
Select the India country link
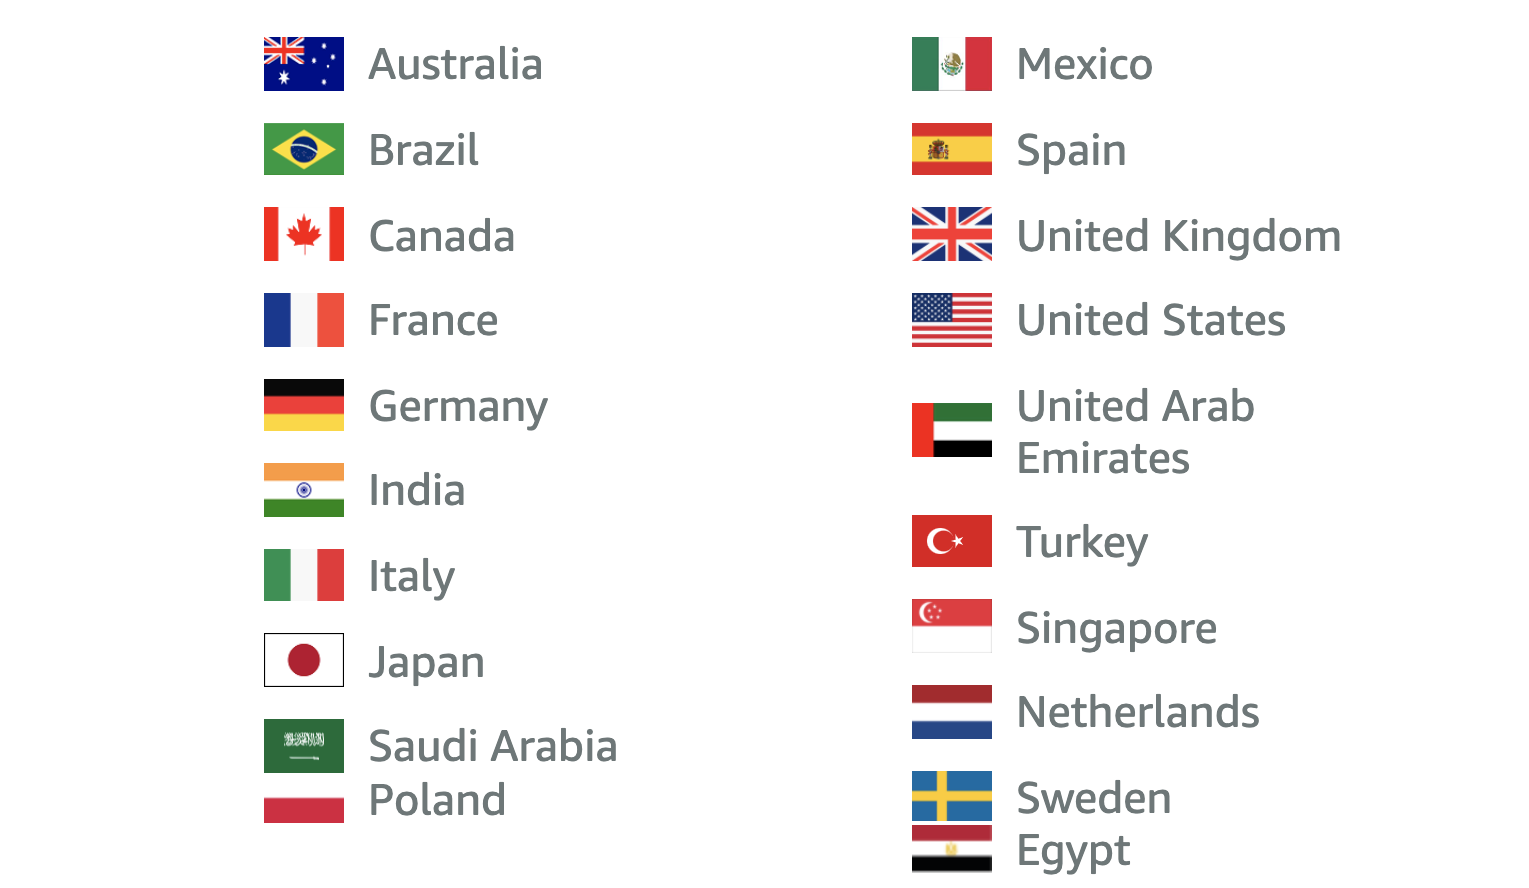417,490
